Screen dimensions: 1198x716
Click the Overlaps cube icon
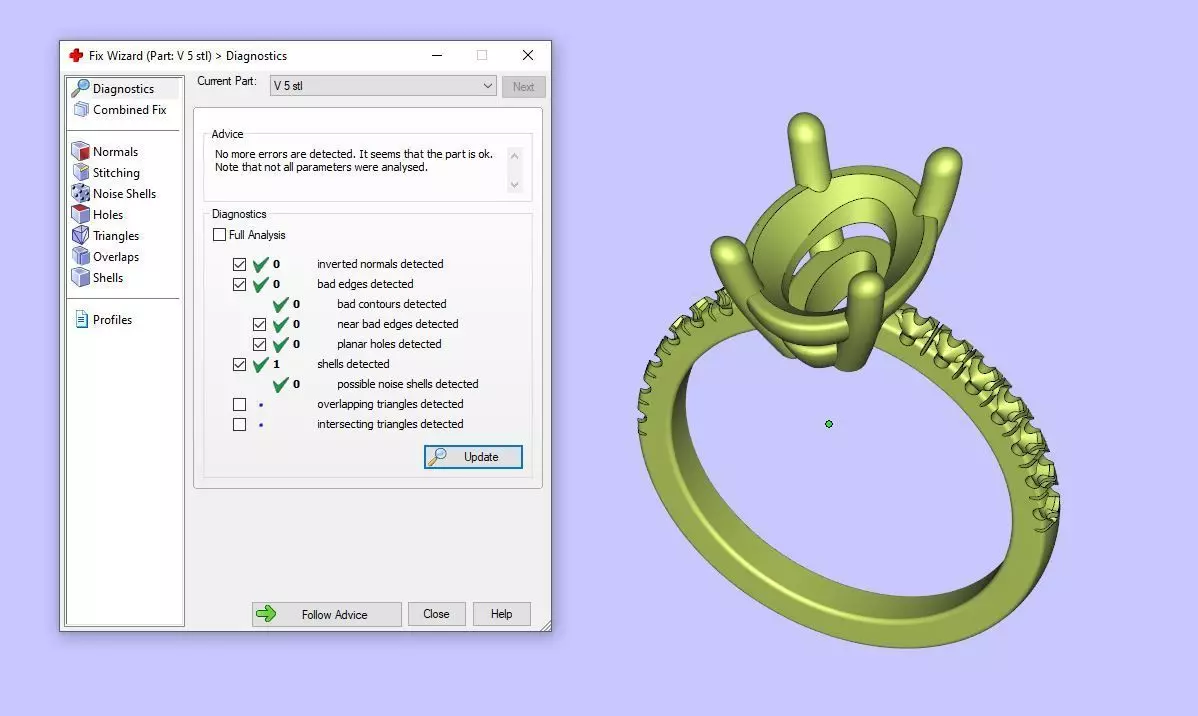[x=80, y=257]
